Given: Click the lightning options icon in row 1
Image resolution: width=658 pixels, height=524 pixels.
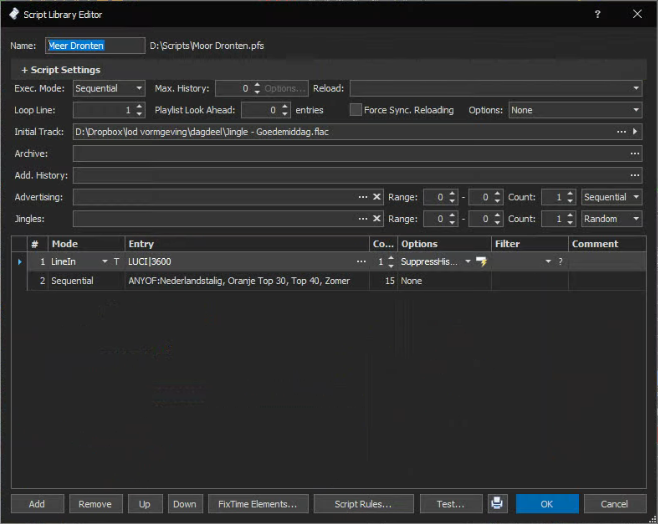Looking at the screenshot, I should pos(481,262).
